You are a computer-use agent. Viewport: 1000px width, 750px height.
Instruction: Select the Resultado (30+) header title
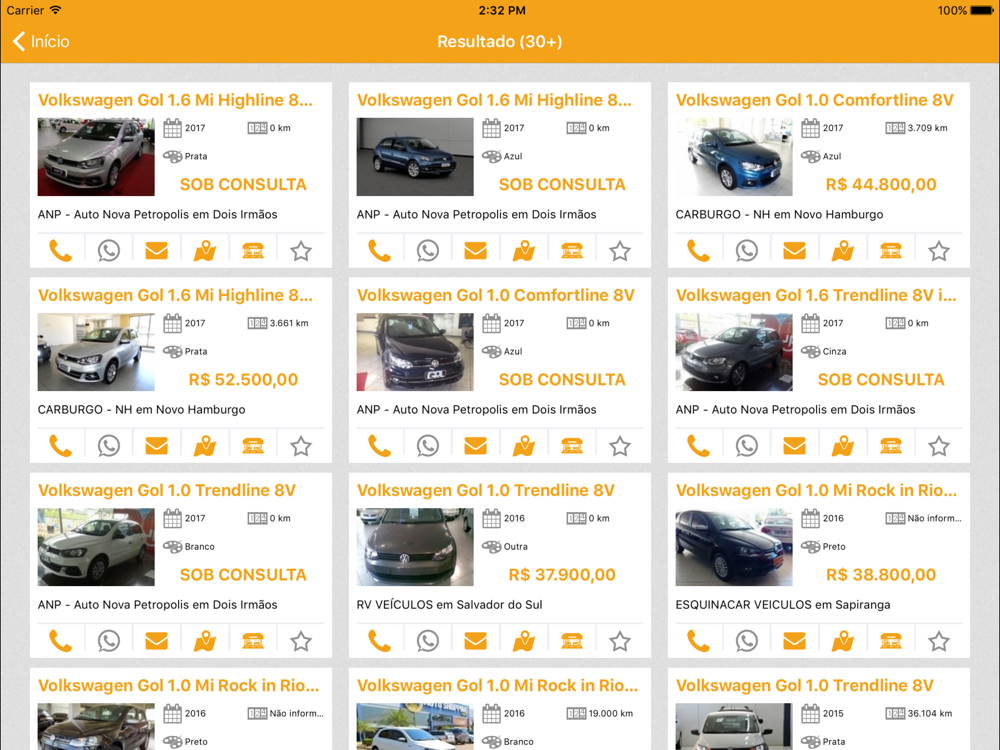[499, 41]
